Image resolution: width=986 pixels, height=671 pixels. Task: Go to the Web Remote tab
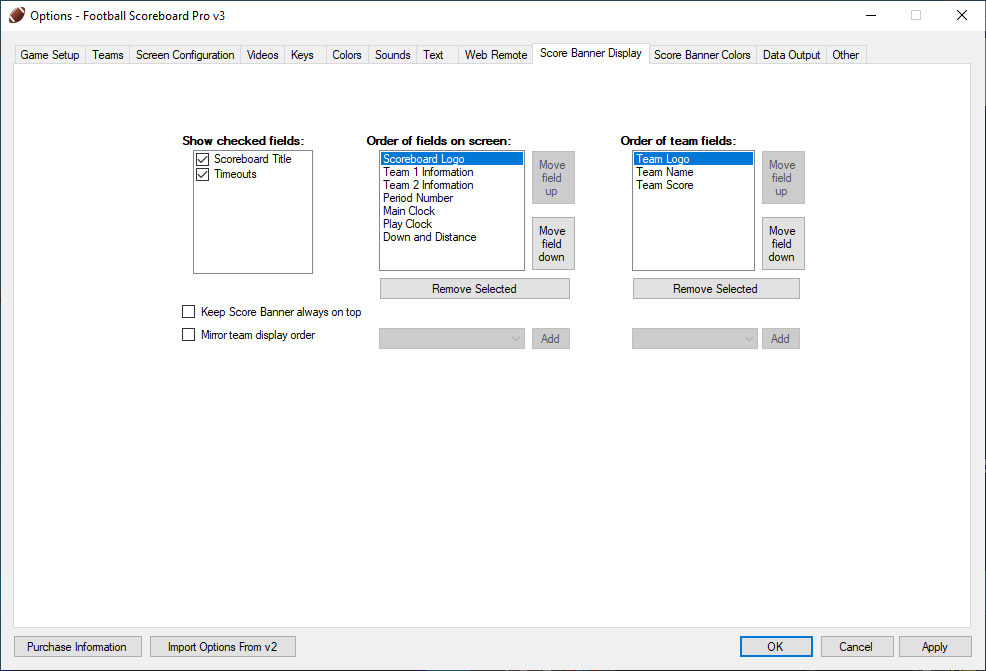pos(495,55)
